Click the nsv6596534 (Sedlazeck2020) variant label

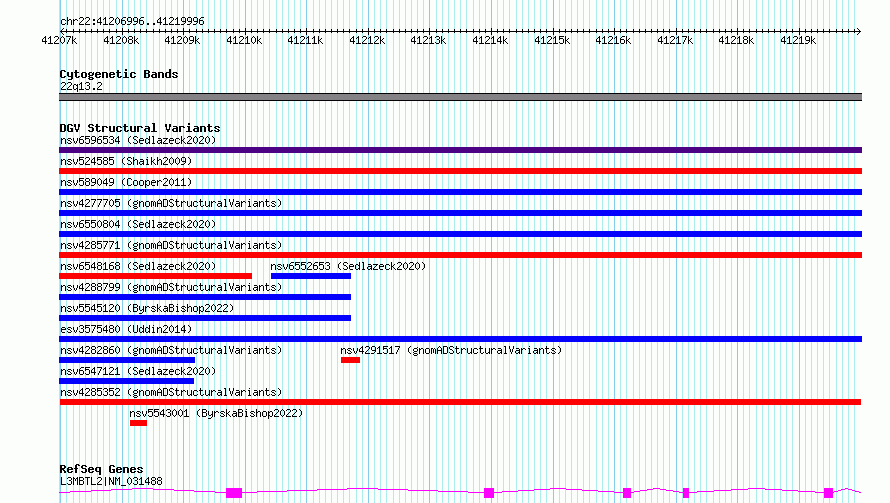[x=138, y=140]
